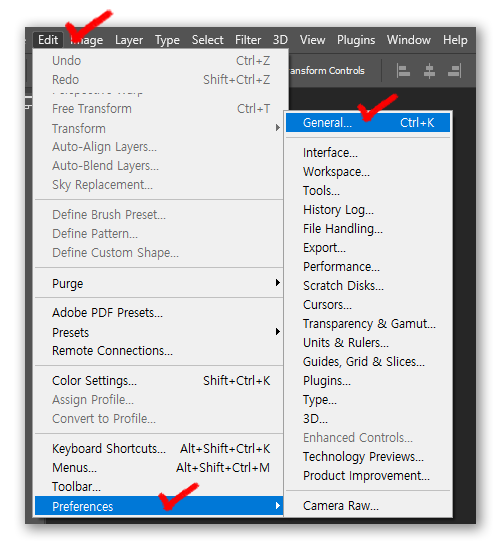The width and height of the screenshot is (501, 551).
Task: Open Workspace preferences
Action: click(368, 171)
